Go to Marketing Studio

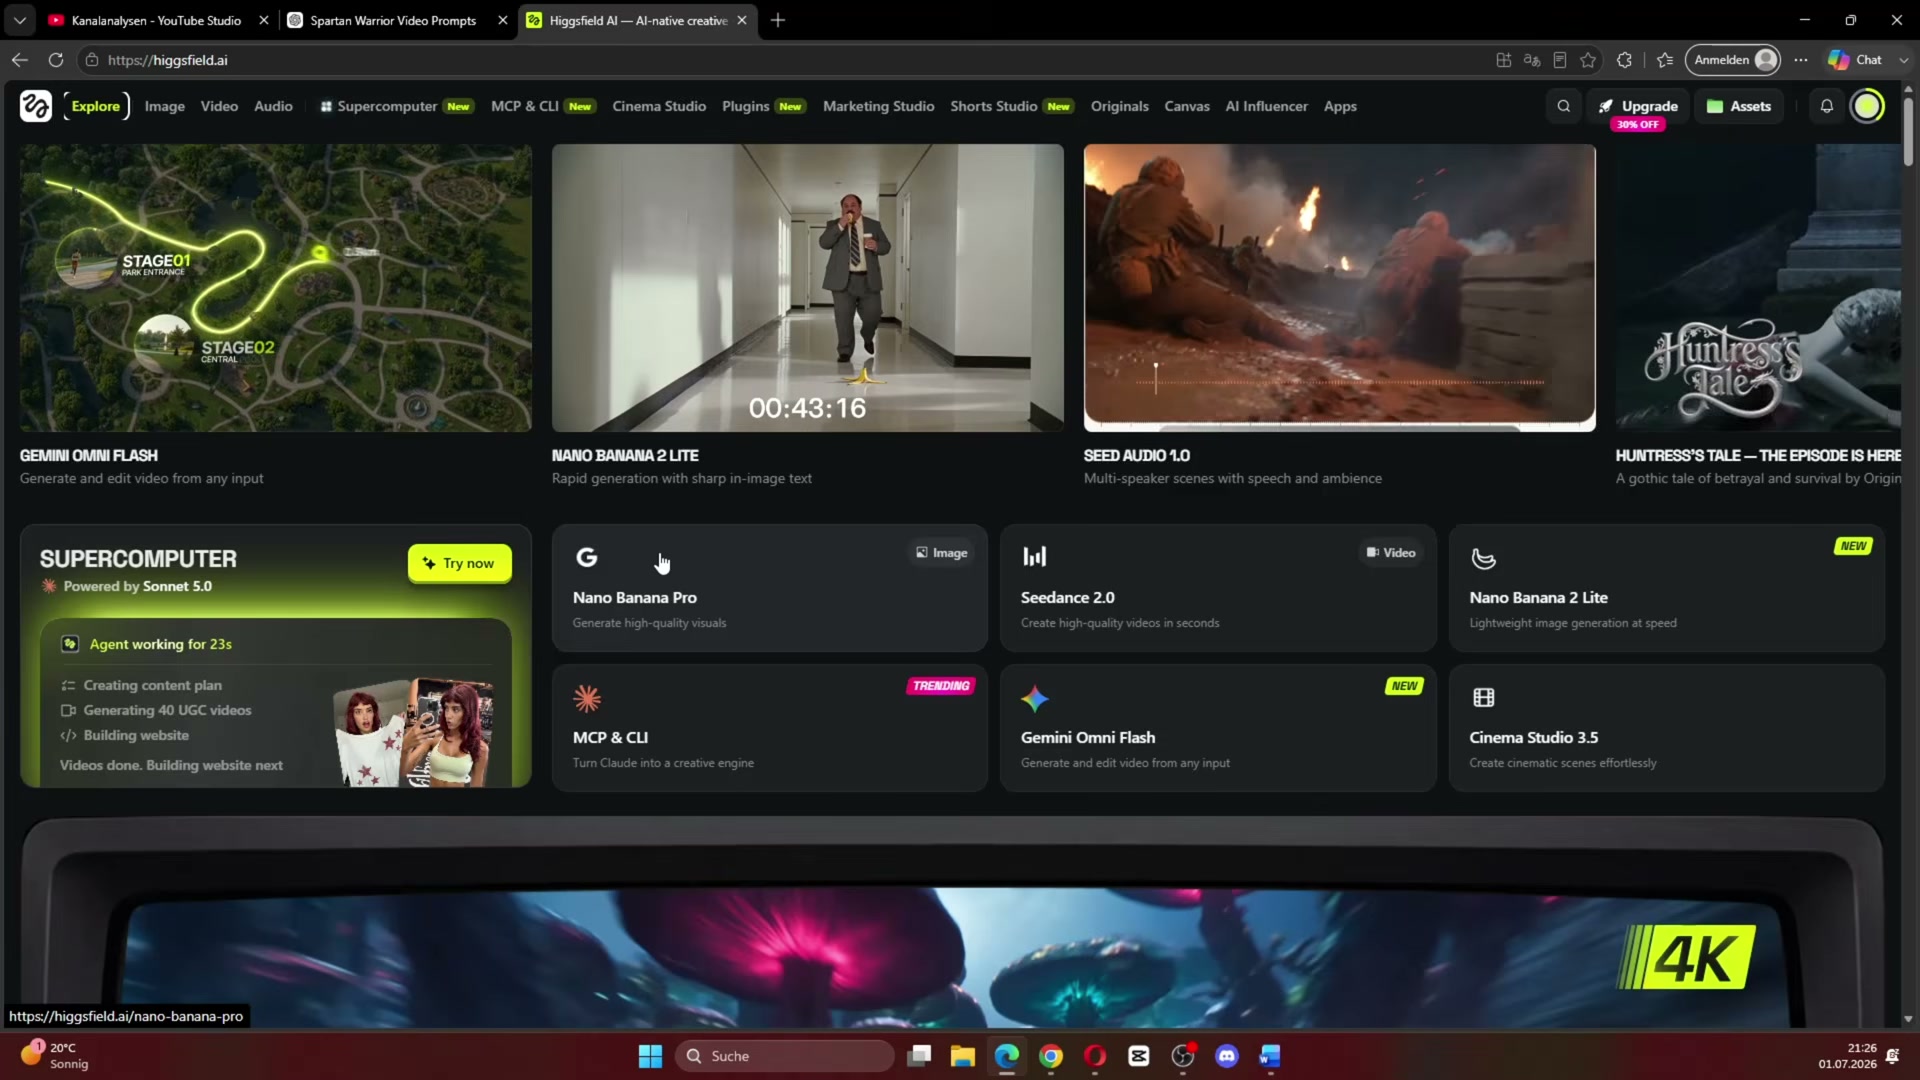[878, 106]
